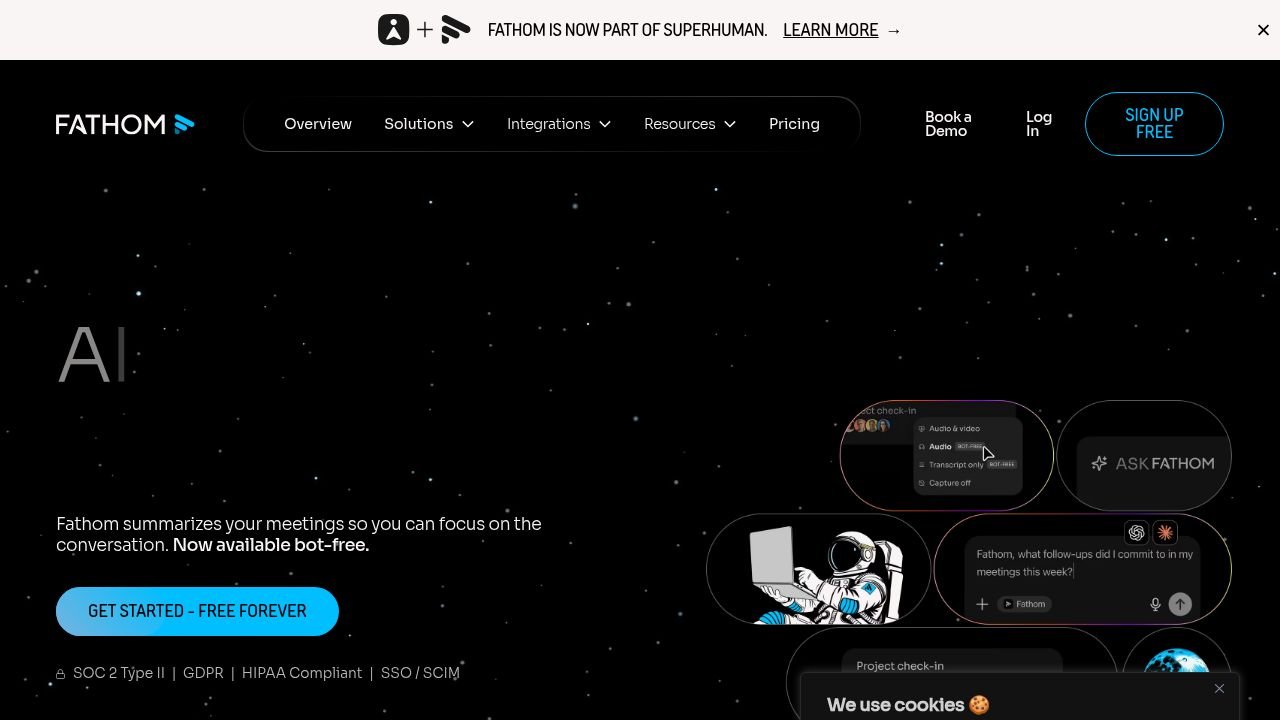Click the microphone icon in chat mockup
This screenshot has width=1280, height=720.
coord(1155,604)
